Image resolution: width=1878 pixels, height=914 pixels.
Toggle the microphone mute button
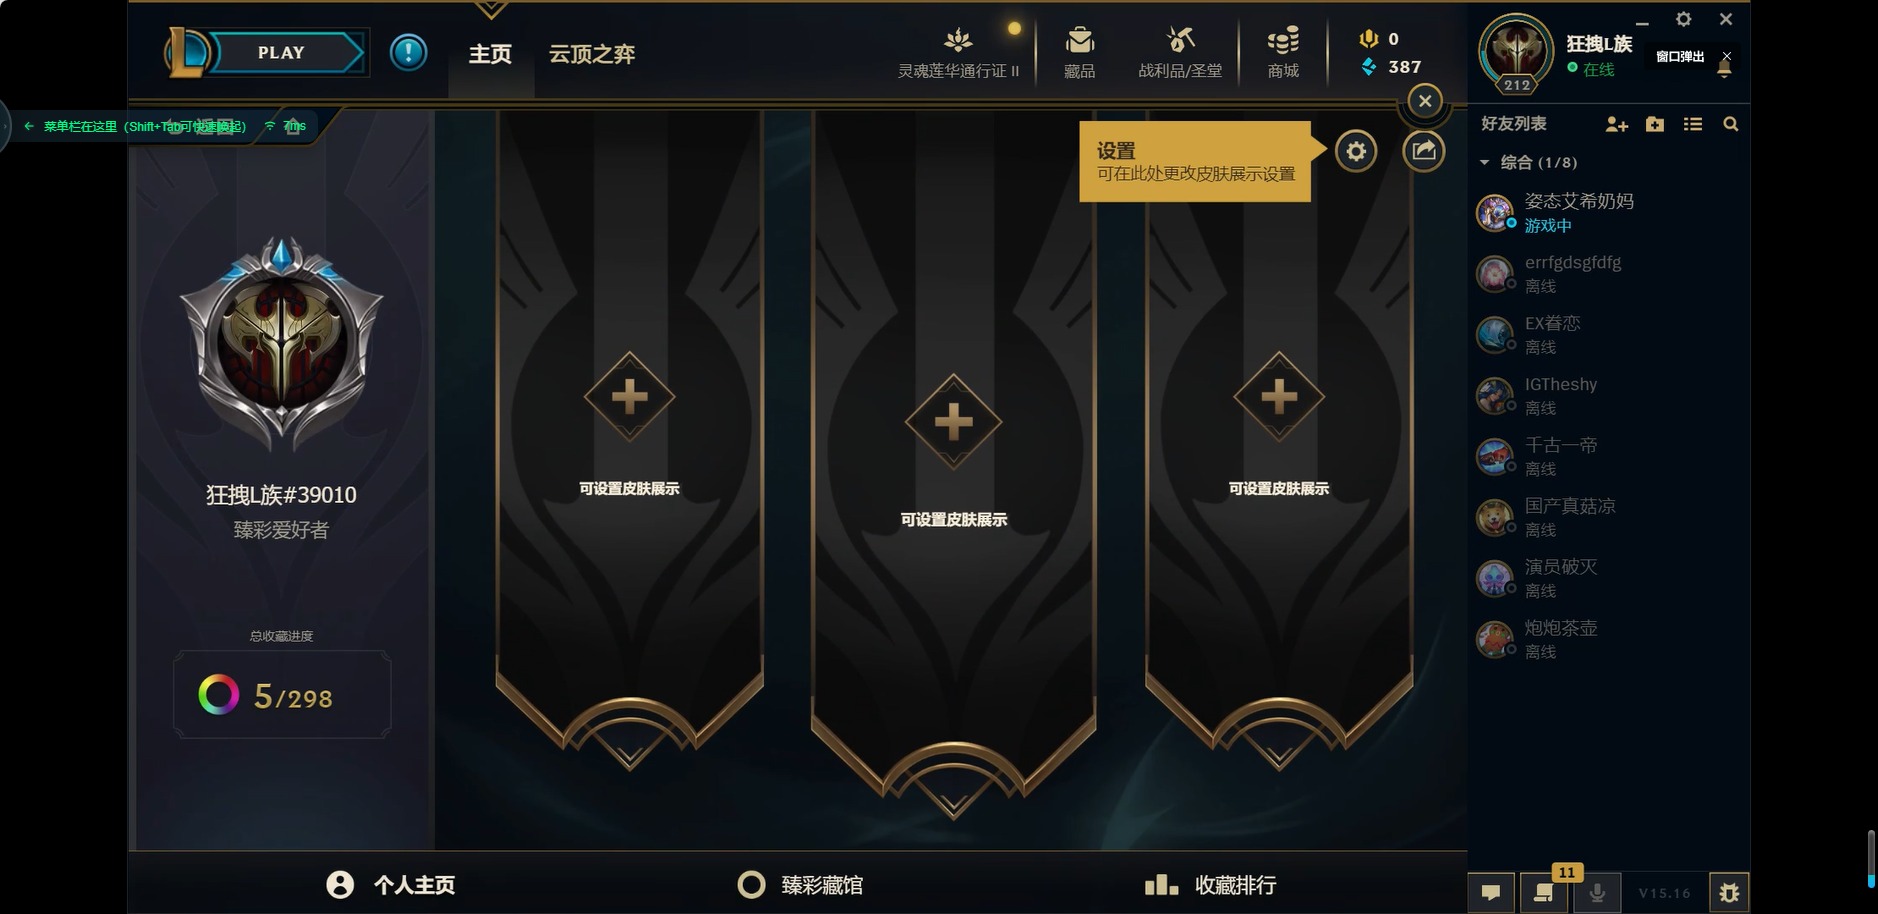tap(1597, 892)
